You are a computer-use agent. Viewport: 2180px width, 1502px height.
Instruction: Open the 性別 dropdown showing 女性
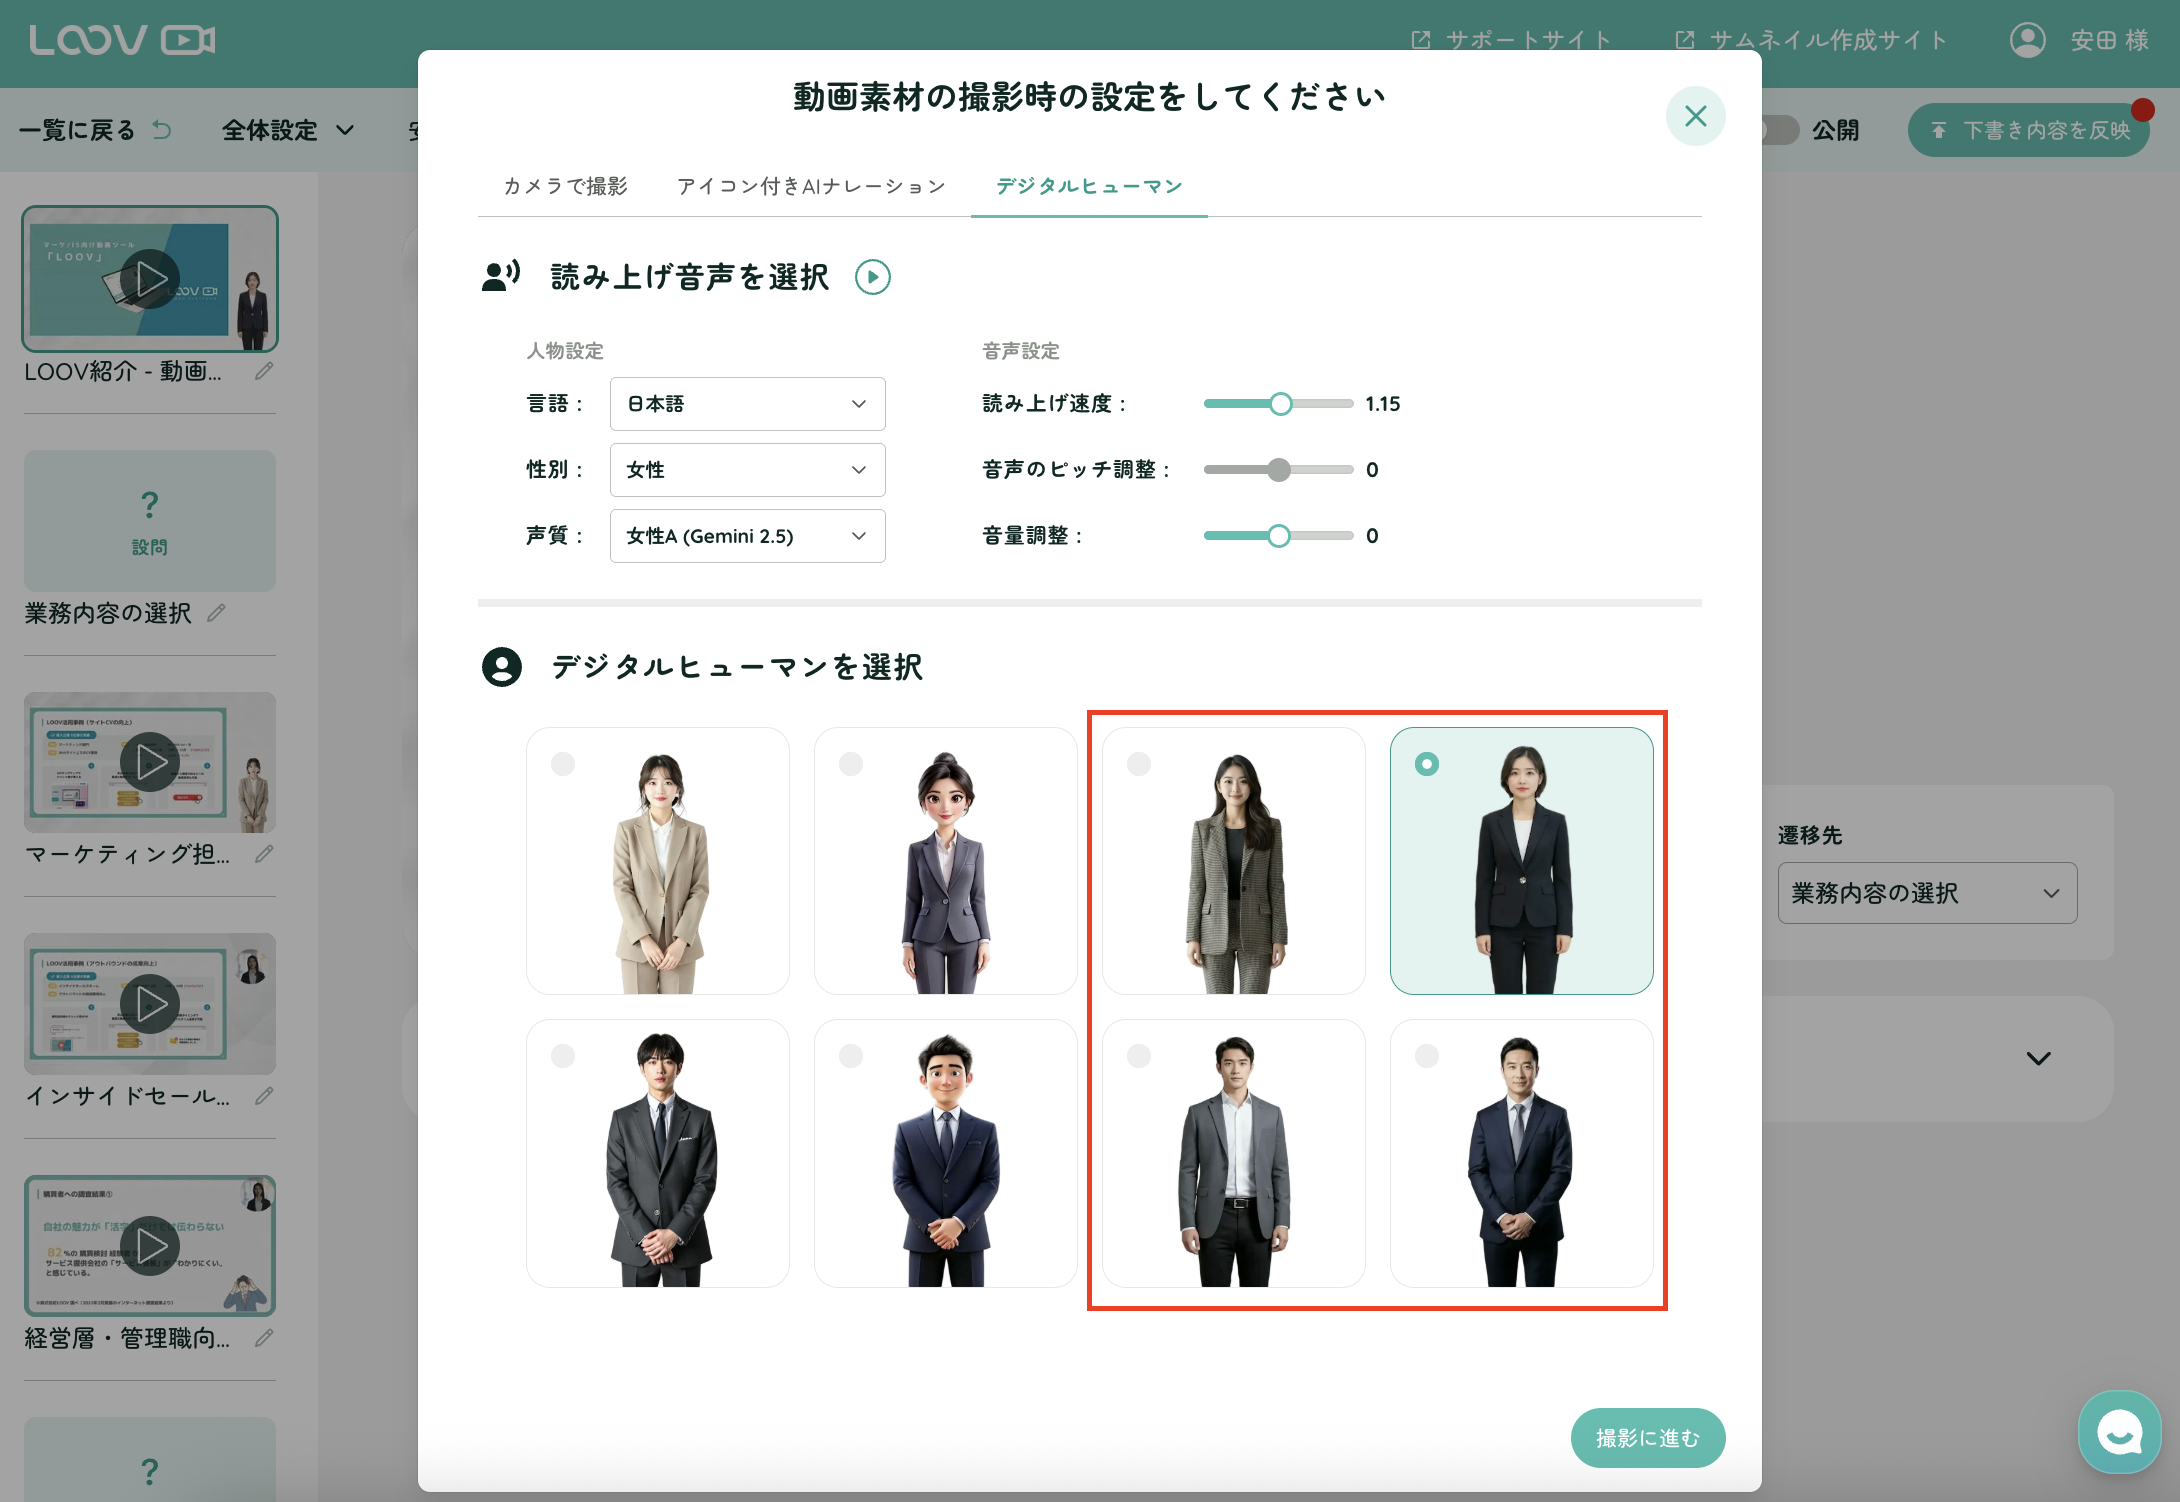[x=747, y=470]
